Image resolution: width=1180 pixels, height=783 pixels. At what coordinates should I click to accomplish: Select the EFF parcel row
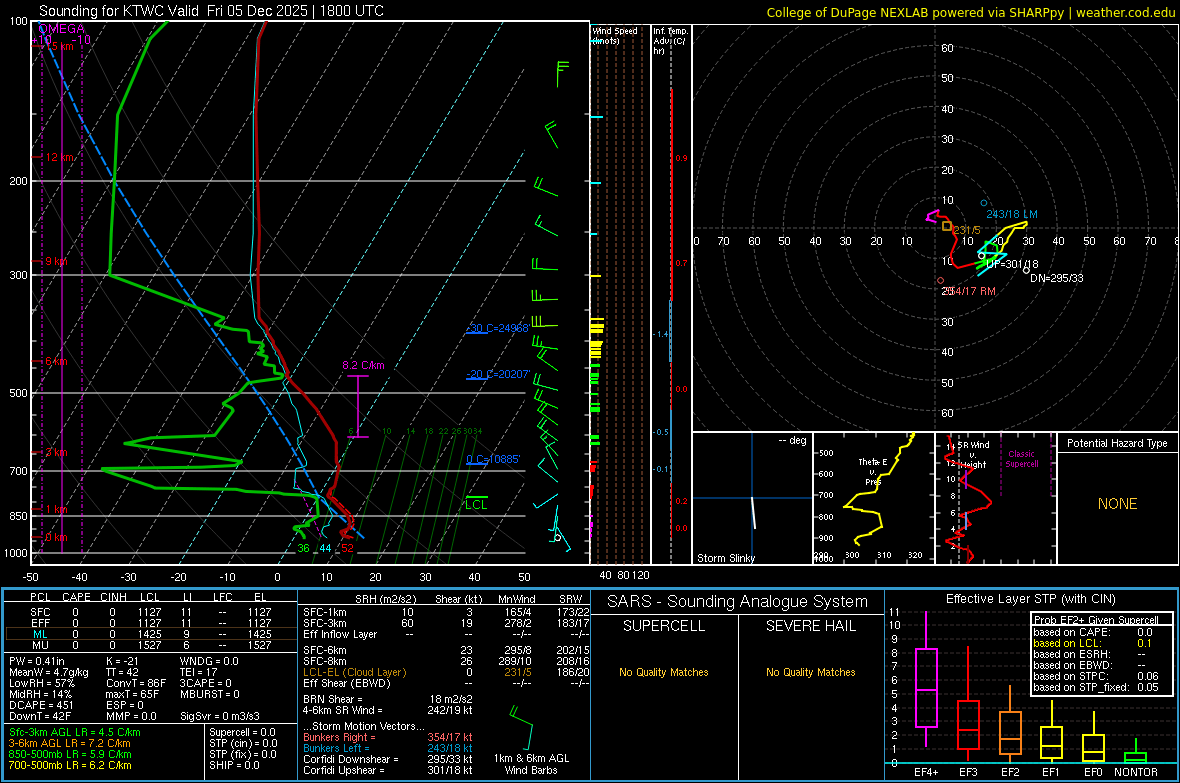(150, 623)
